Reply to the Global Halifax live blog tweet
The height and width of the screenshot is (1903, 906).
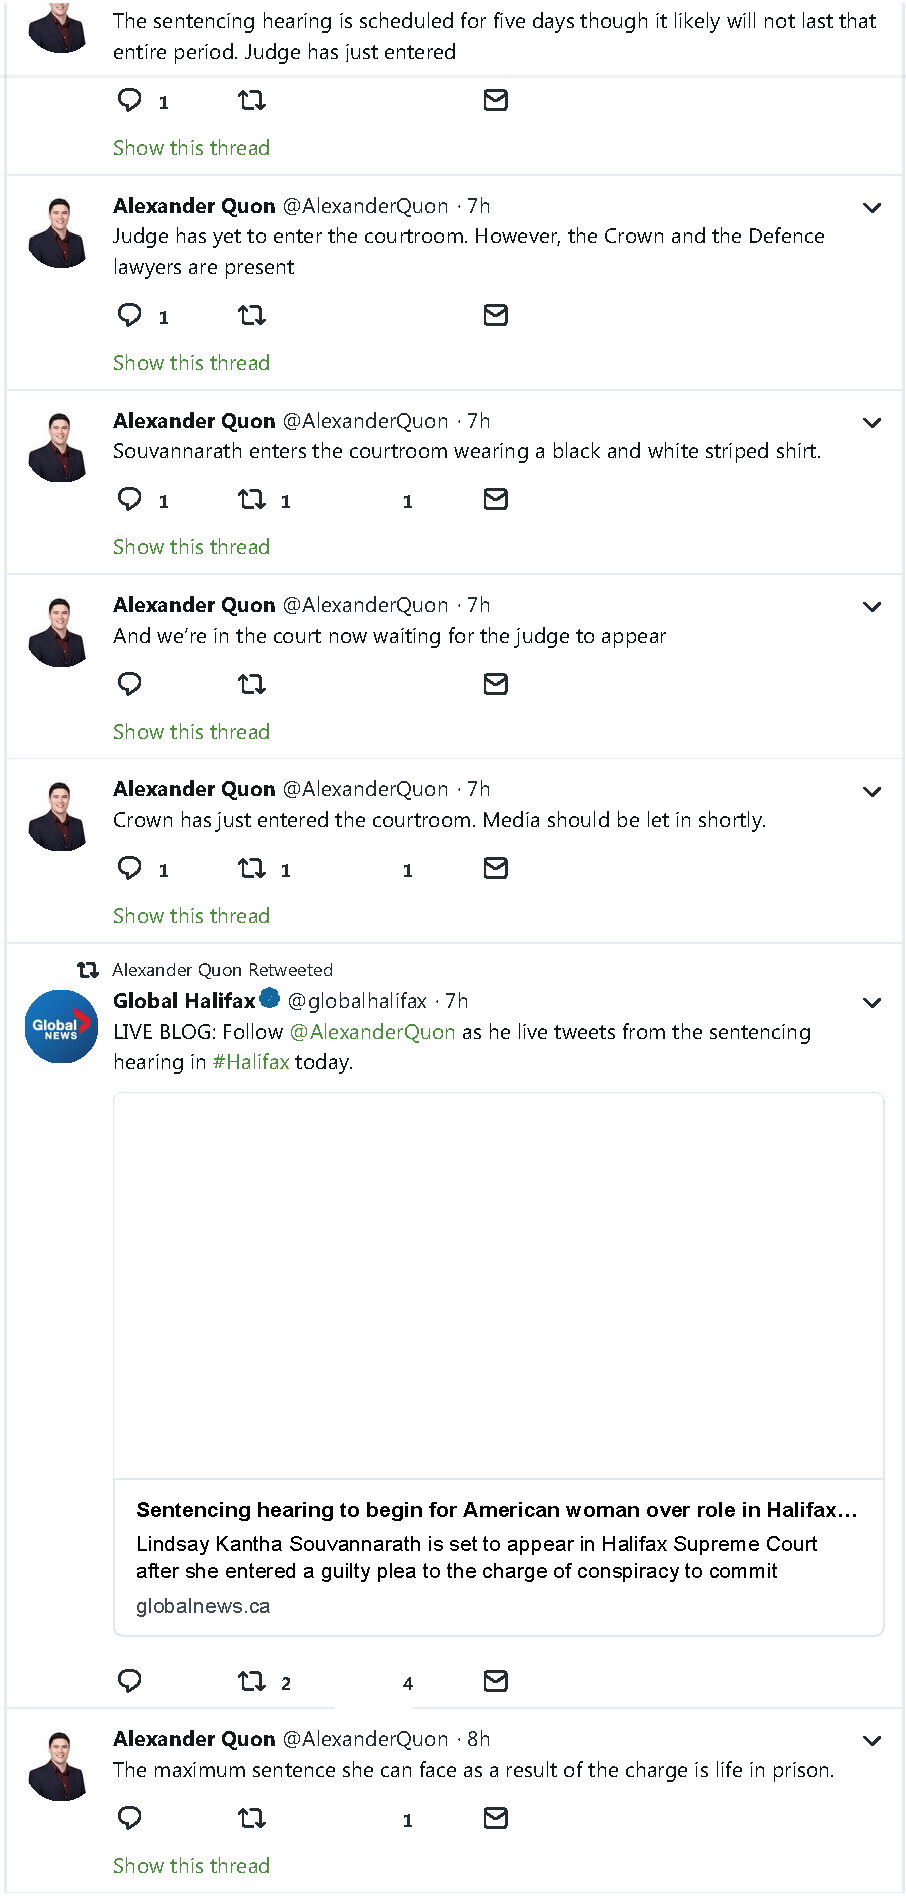click(x=130, y=1681)
